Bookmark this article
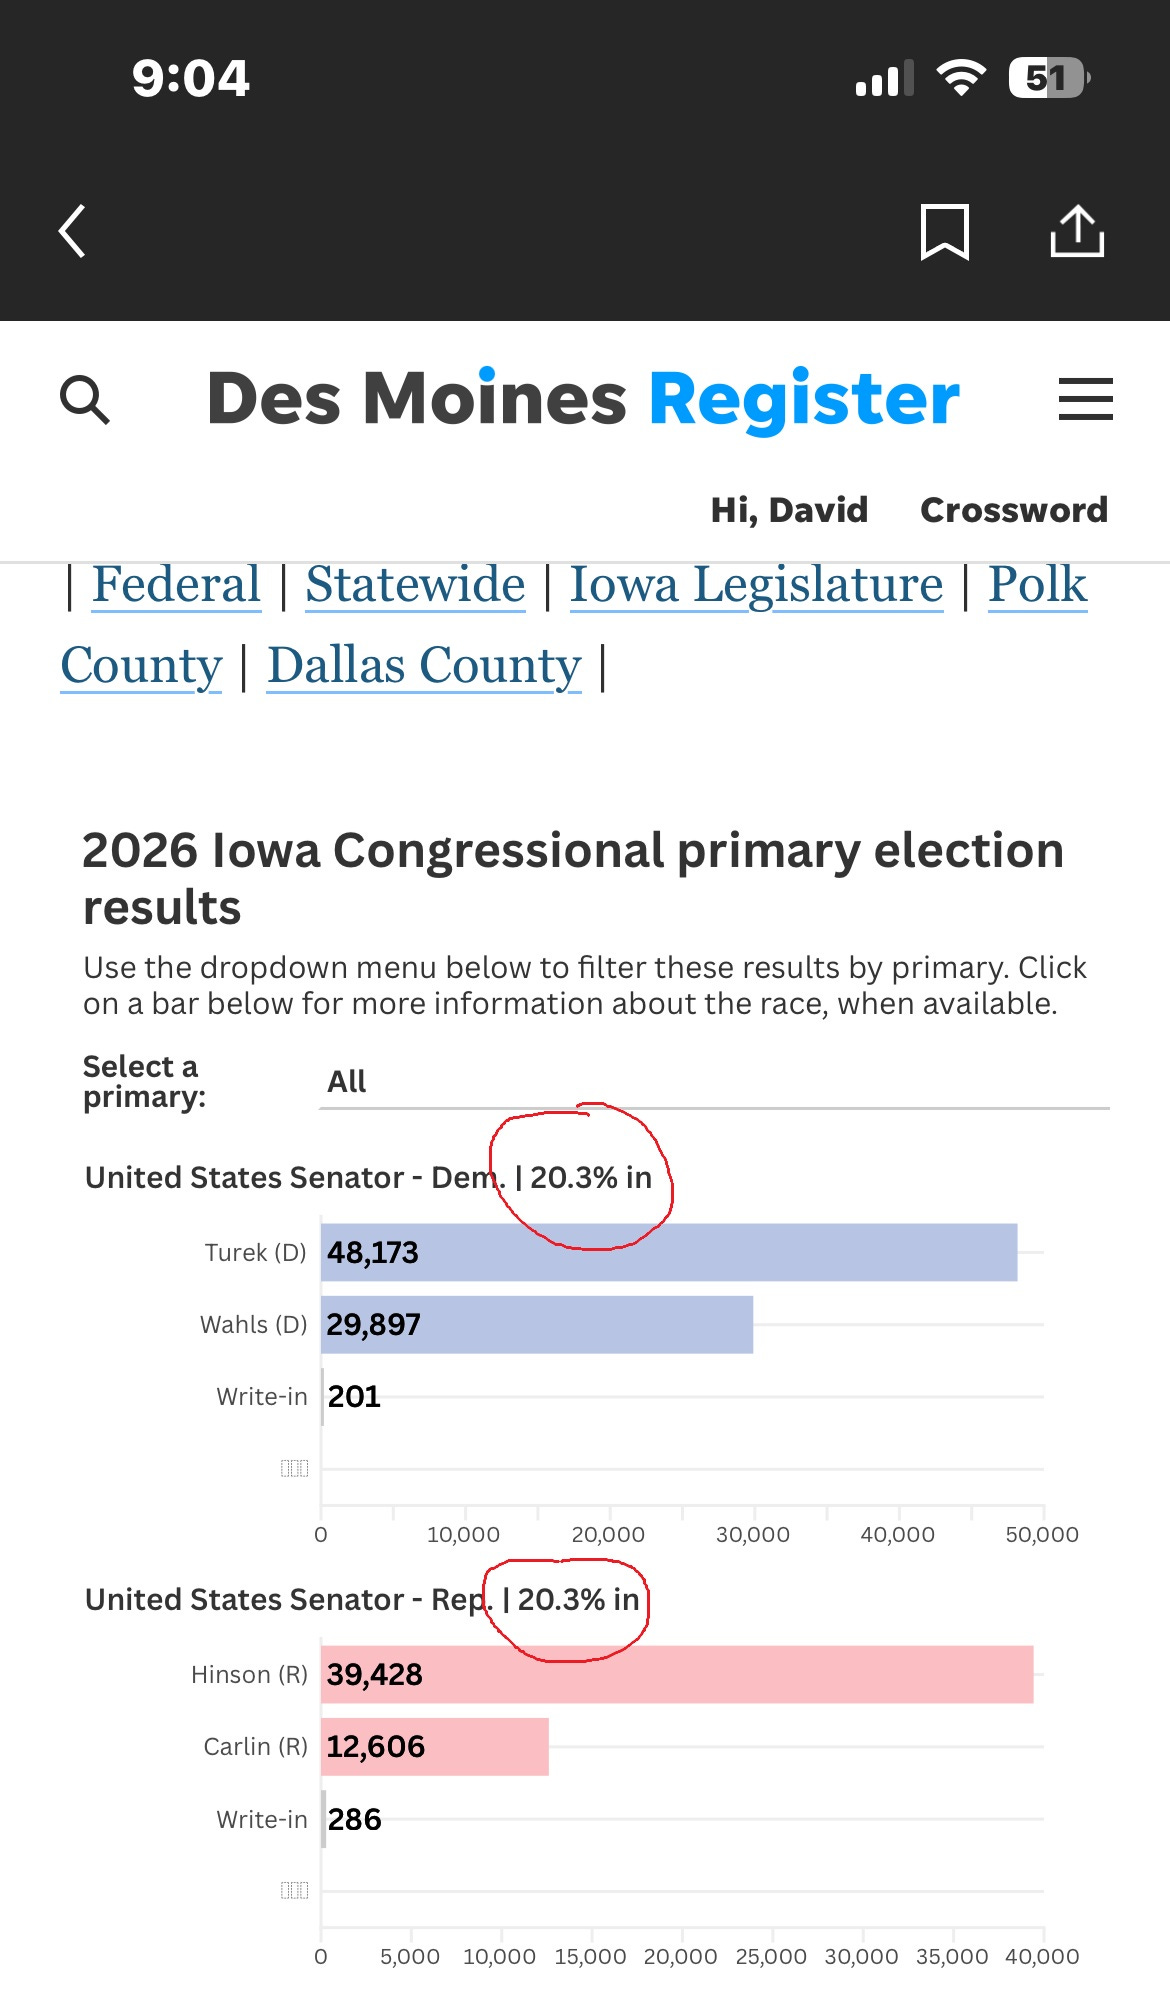 (x=944, y=232)
